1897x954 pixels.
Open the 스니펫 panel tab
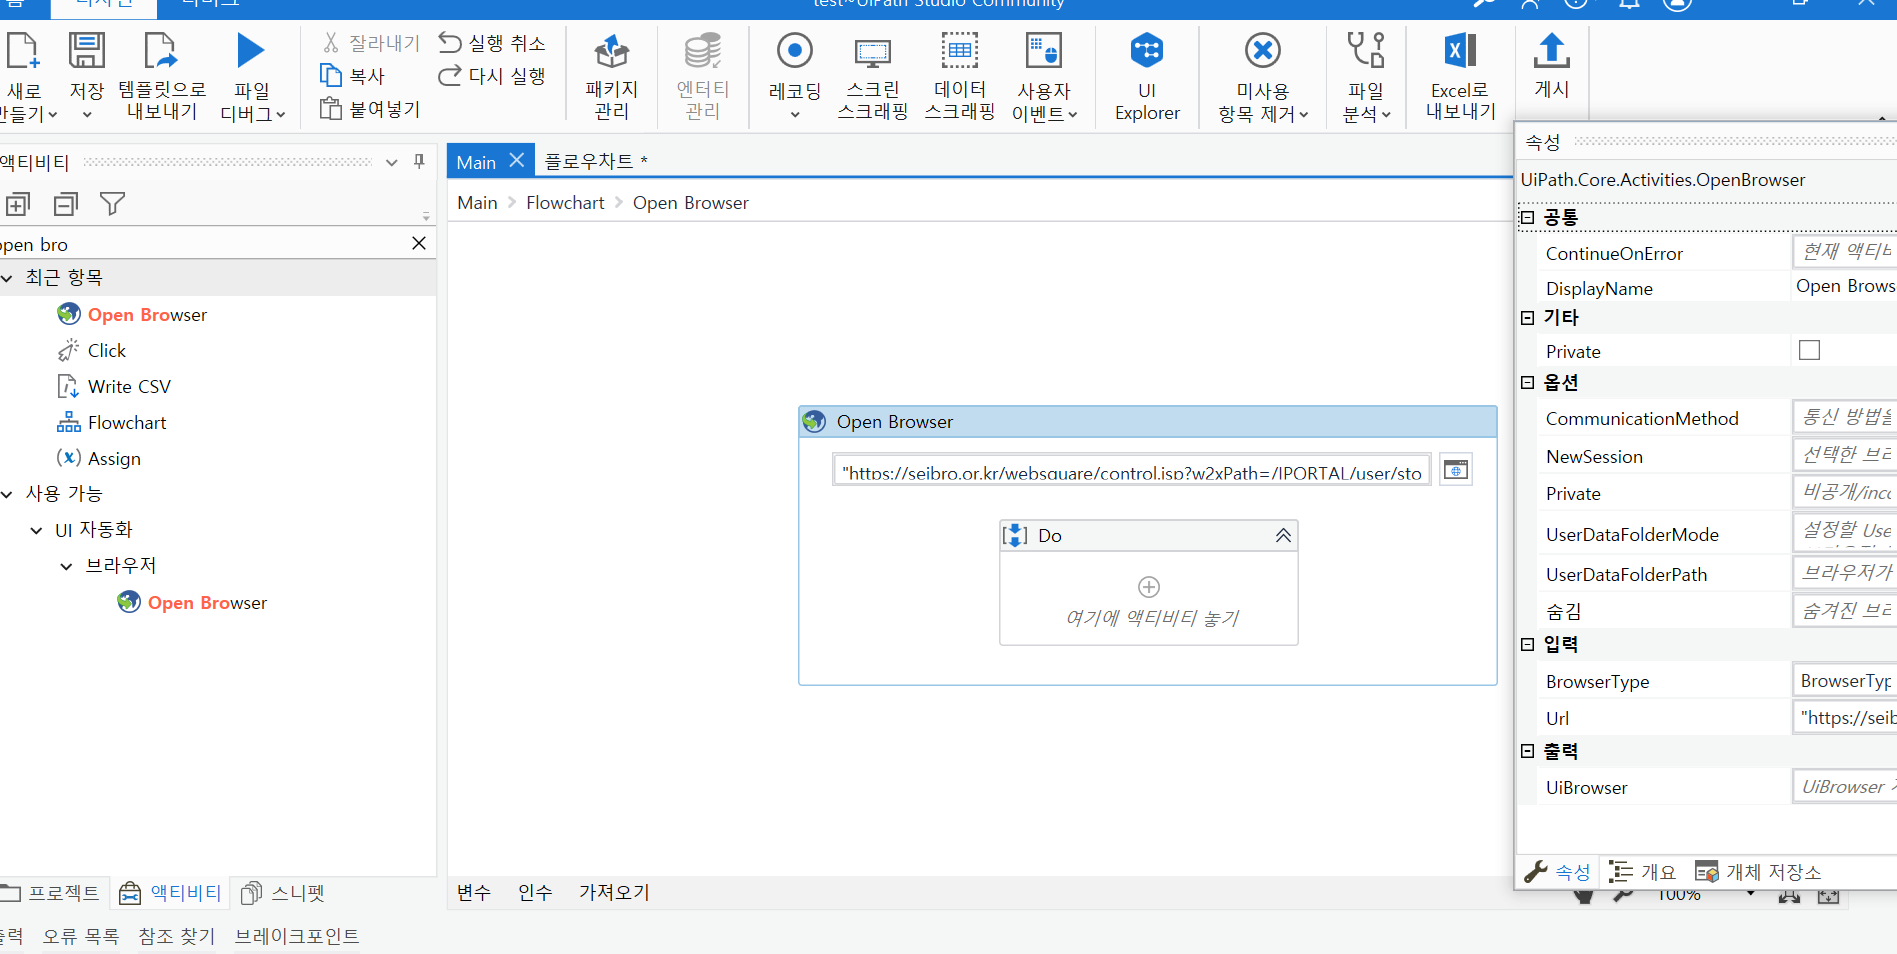(x=284, y=893)
